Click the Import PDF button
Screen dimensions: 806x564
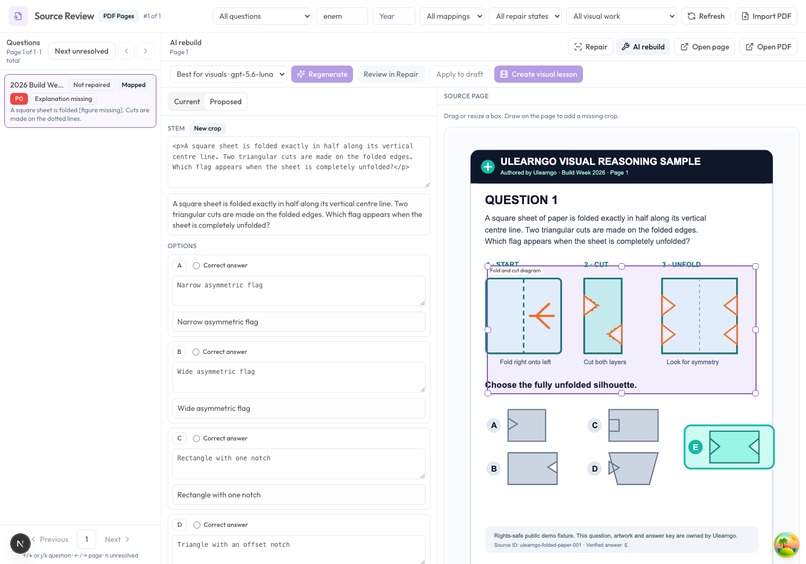tap(766, 16)
